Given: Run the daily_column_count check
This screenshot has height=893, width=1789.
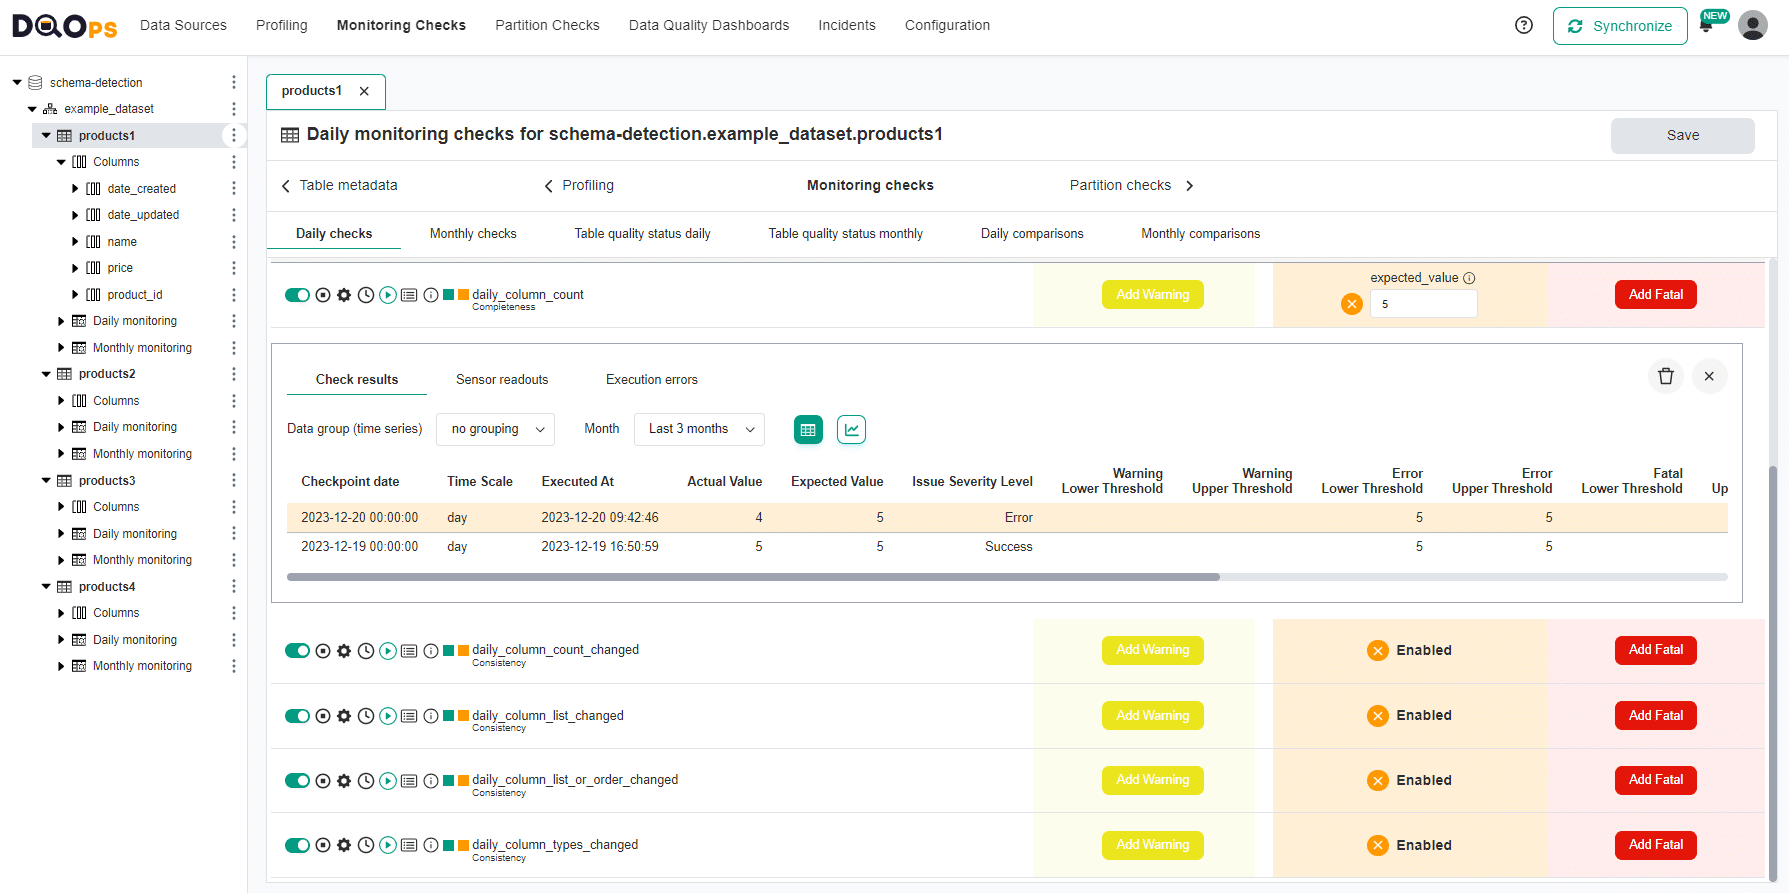Looking at the screenshot, I should (x=388, y=295).
